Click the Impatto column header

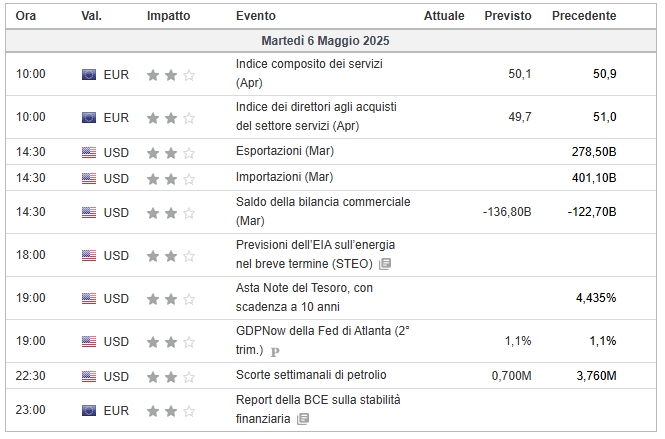click(168, 16)
